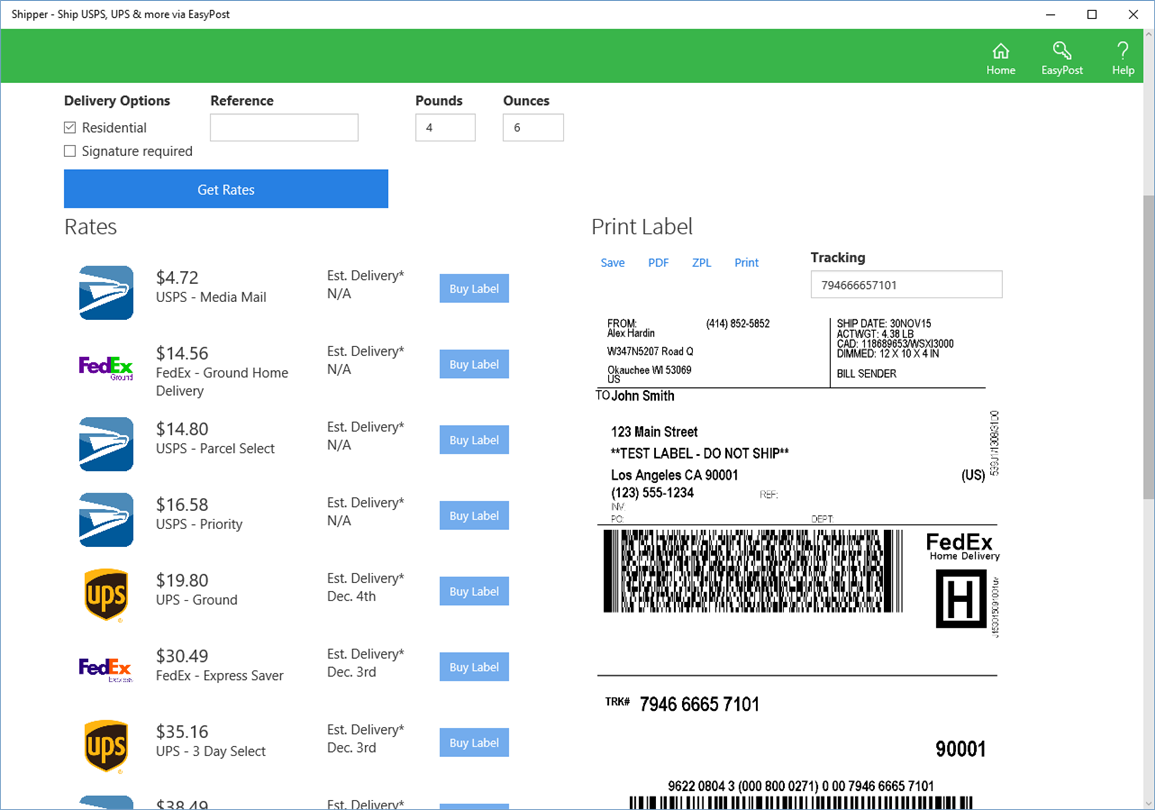The image size is (1155, 810).
Task: Click the Get Rates button
Action: point(226,189)
